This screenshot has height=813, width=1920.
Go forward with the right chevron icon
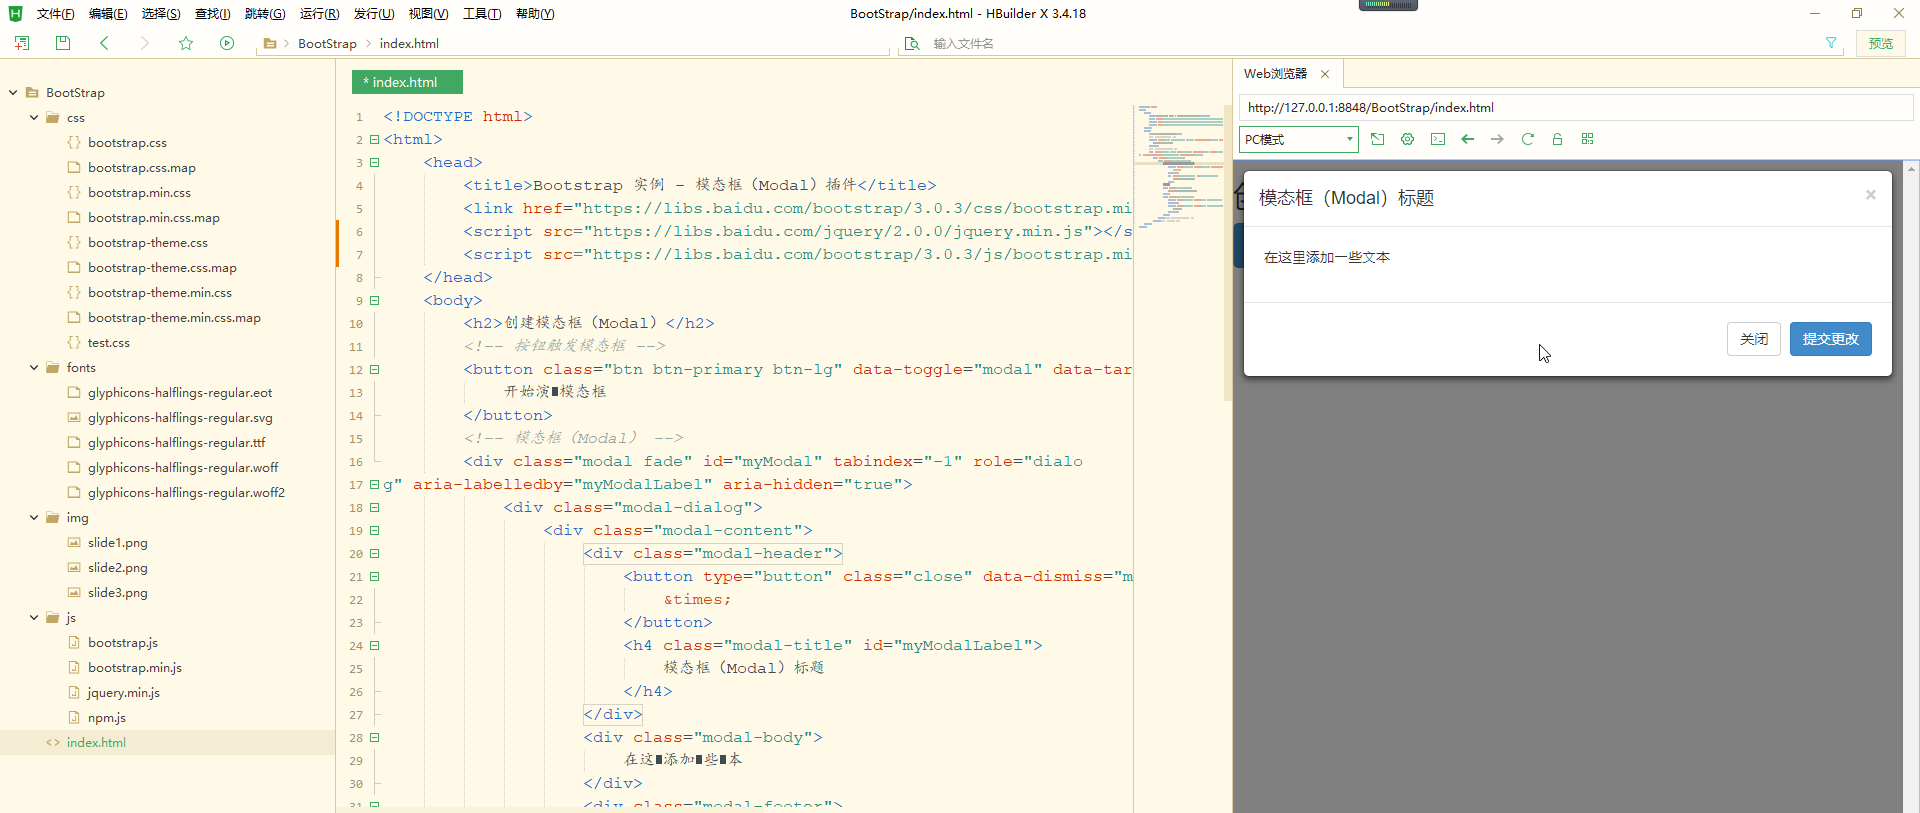point(145,43)
